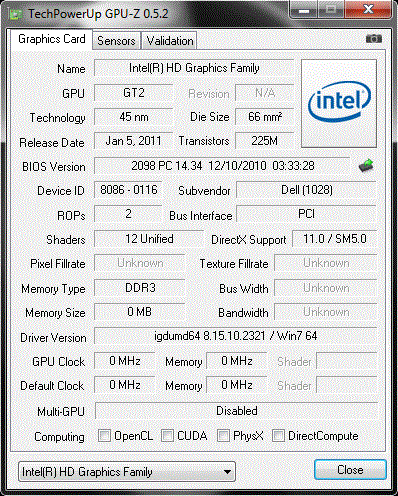Click the Bus Width Unknown field
Image resolution: width=398 pixels, height=496 pixels.
pyautogui.click(x=326, y=288)
